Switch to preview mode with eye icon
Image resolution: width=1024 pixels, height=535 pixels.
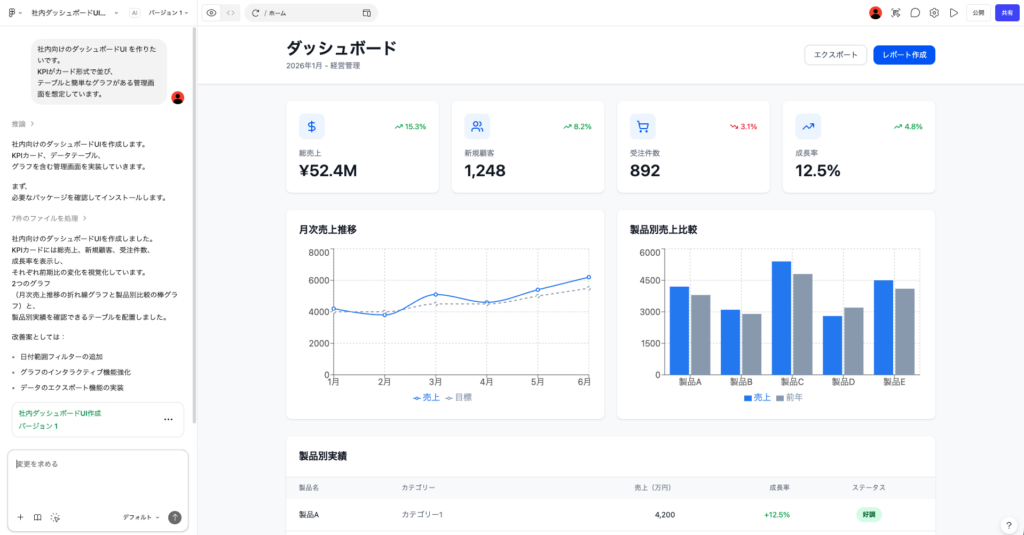pyautogui.click(x=211, y=13)
